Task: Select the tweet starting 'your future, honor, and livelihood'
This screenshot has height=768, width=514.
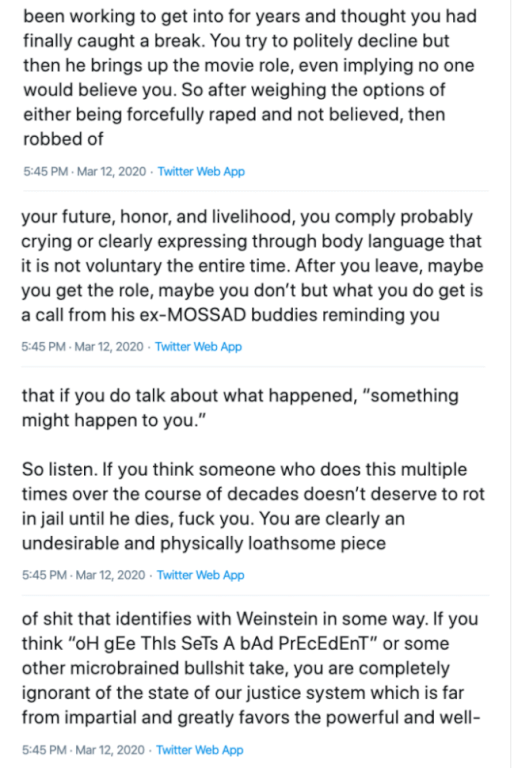Action: click(x=252, y=265)
